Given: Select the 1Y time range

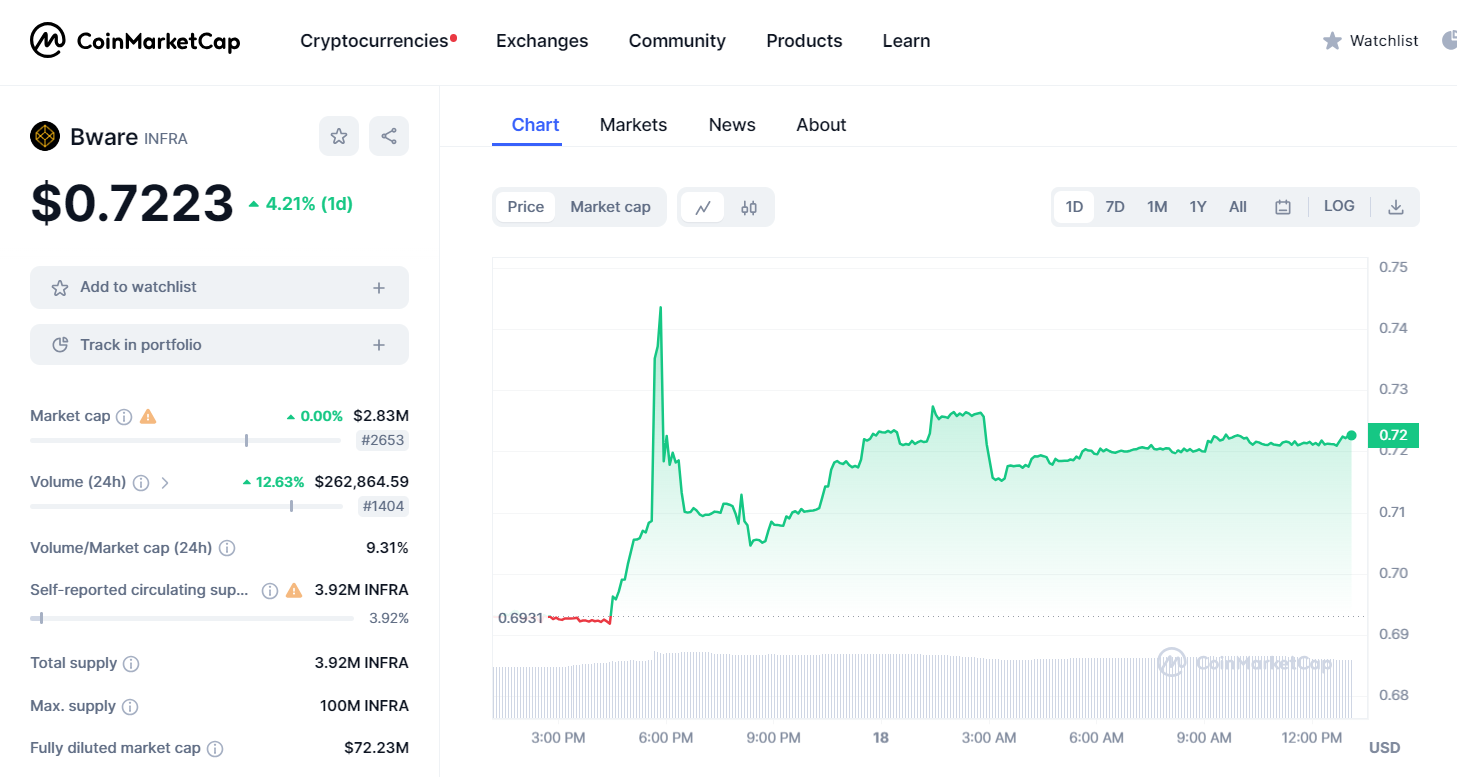Looking at the screenshot, I should pyautogui.click(x=1198, y=207).
